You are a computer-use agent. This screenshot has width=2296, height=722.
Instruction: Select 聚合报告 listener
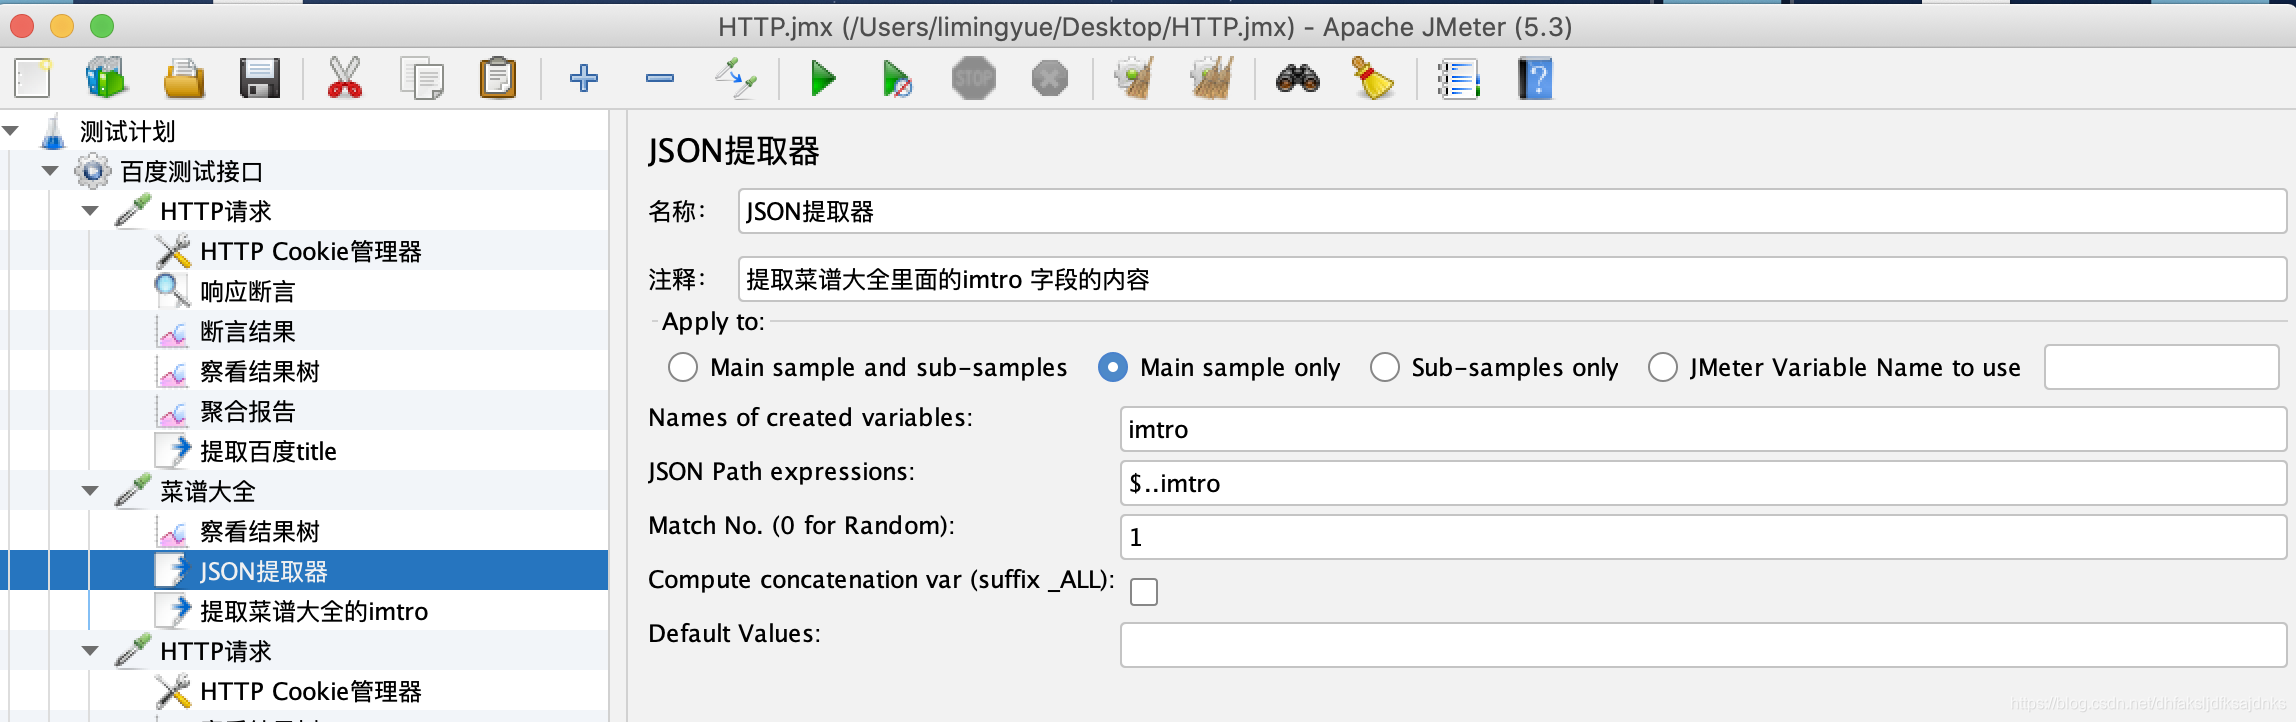coord(248,411)
